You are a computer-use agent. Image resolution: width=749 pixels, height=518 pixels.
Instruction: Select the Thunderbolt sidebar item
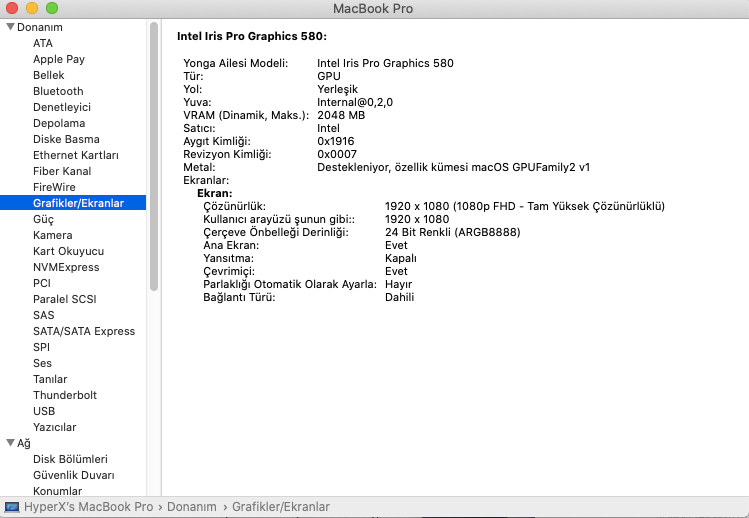65,395
